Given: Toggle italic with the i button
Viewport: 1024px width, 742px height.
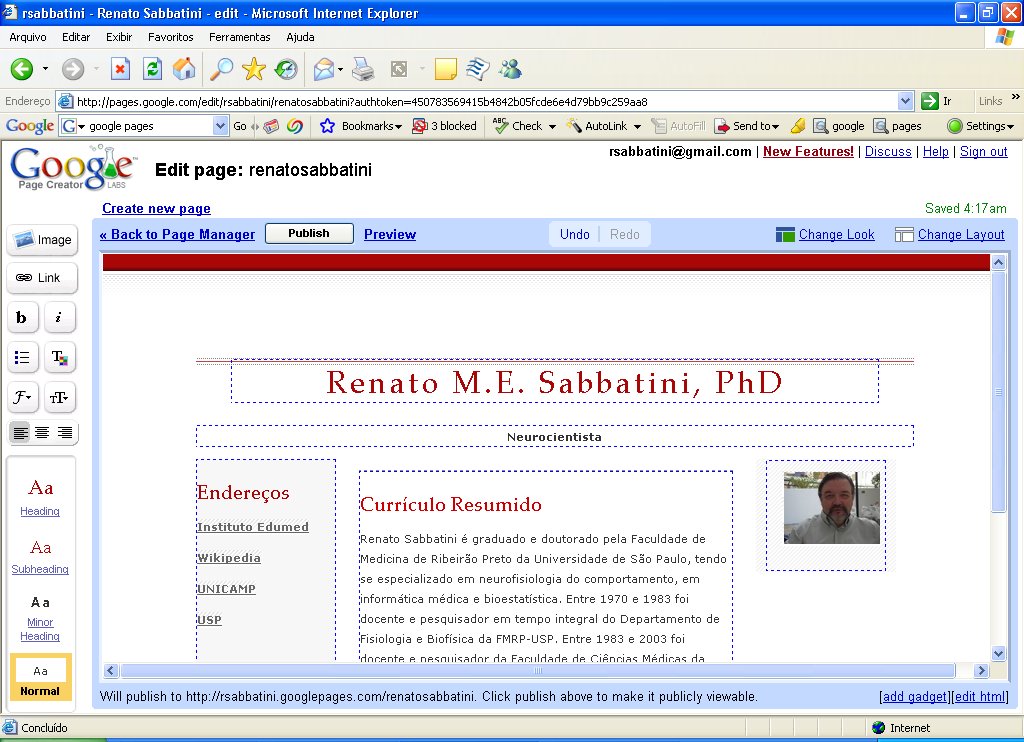Looking at the screenshot, I should point(59,317).
